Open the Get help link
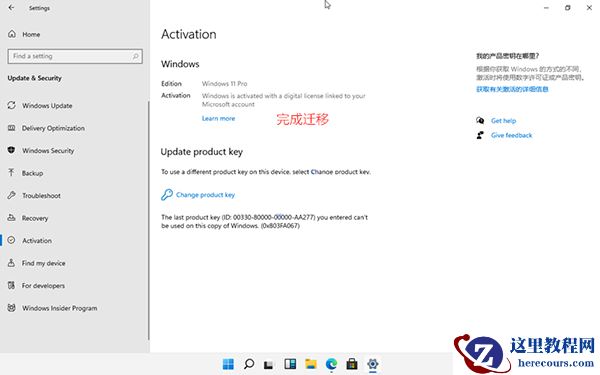The width and height of the screenshot is (600, 375). (x=504, y=121)
